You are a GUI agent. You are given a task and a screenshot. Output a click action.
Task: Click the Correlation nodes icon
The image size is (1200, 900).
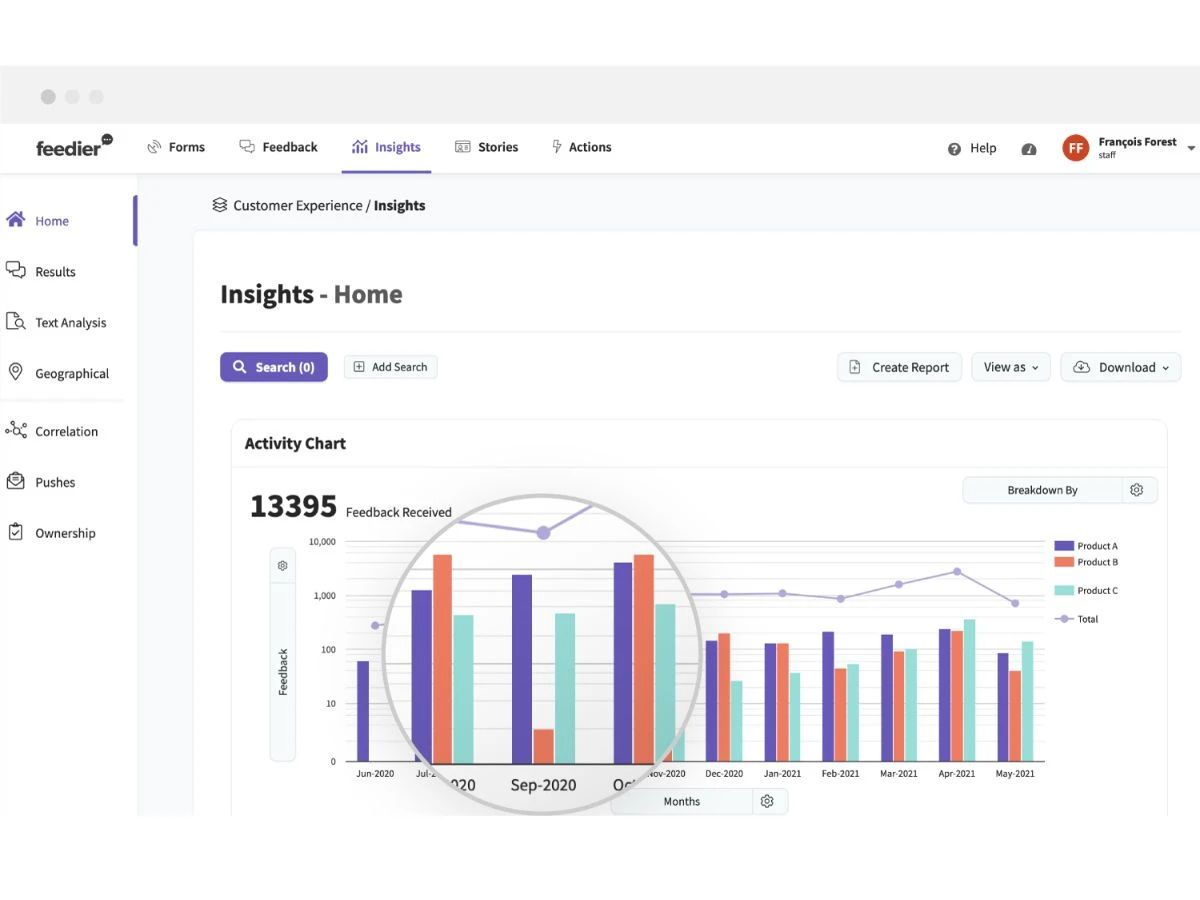16,430
